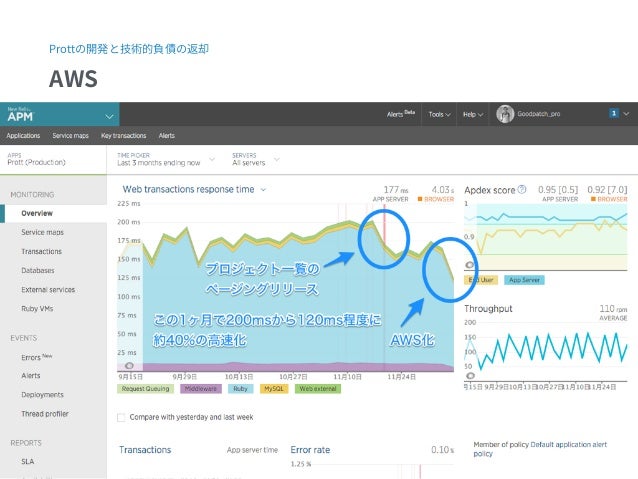Open the New Relic APM product switcher chevron
638x479 pixels.
pyautogui.click(x=109, y=117)
